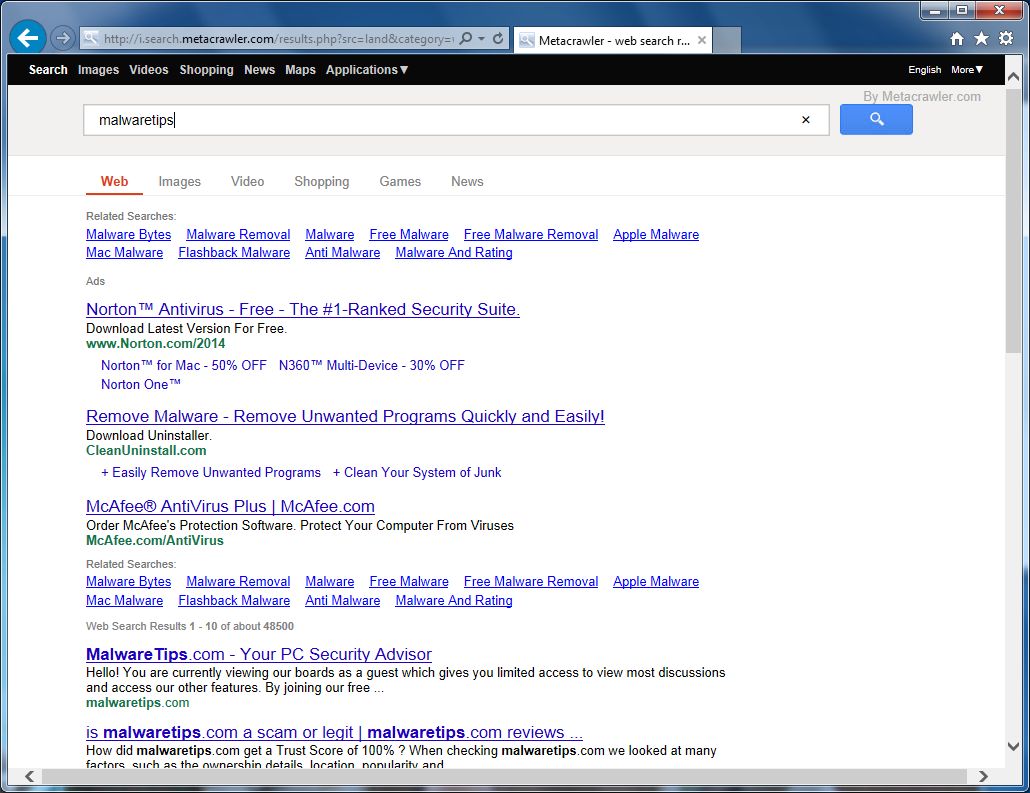Image resolution: width=1030 pixels, height=793 pixels.
Task: Open Easily Remove Unwanted Programs sublink
Action: (211, 472)
